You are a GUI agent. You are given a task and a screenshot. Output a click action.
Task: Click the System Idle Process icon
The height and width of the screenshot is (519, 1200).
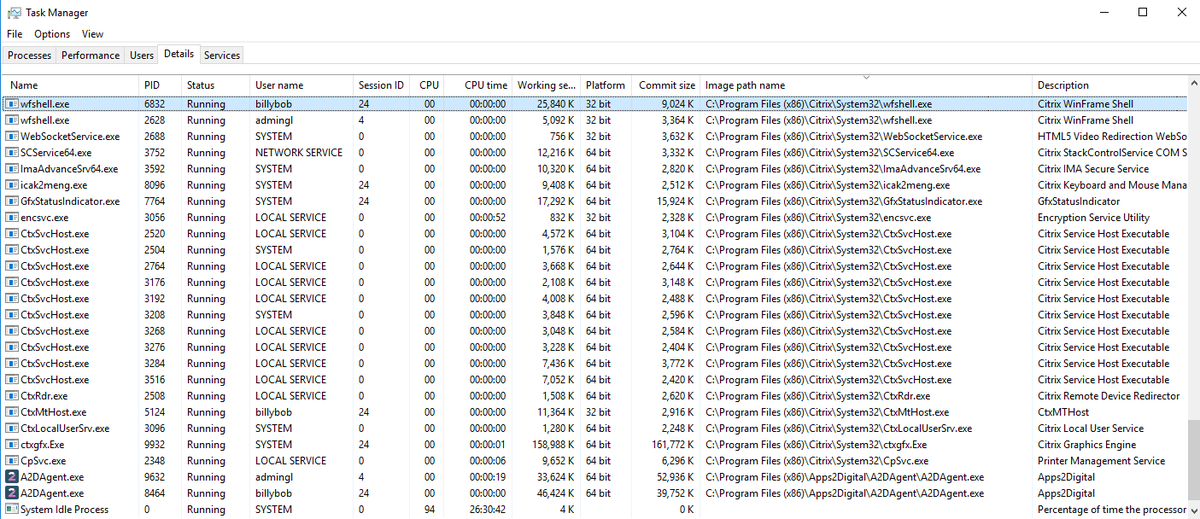(x=12, y=509)
